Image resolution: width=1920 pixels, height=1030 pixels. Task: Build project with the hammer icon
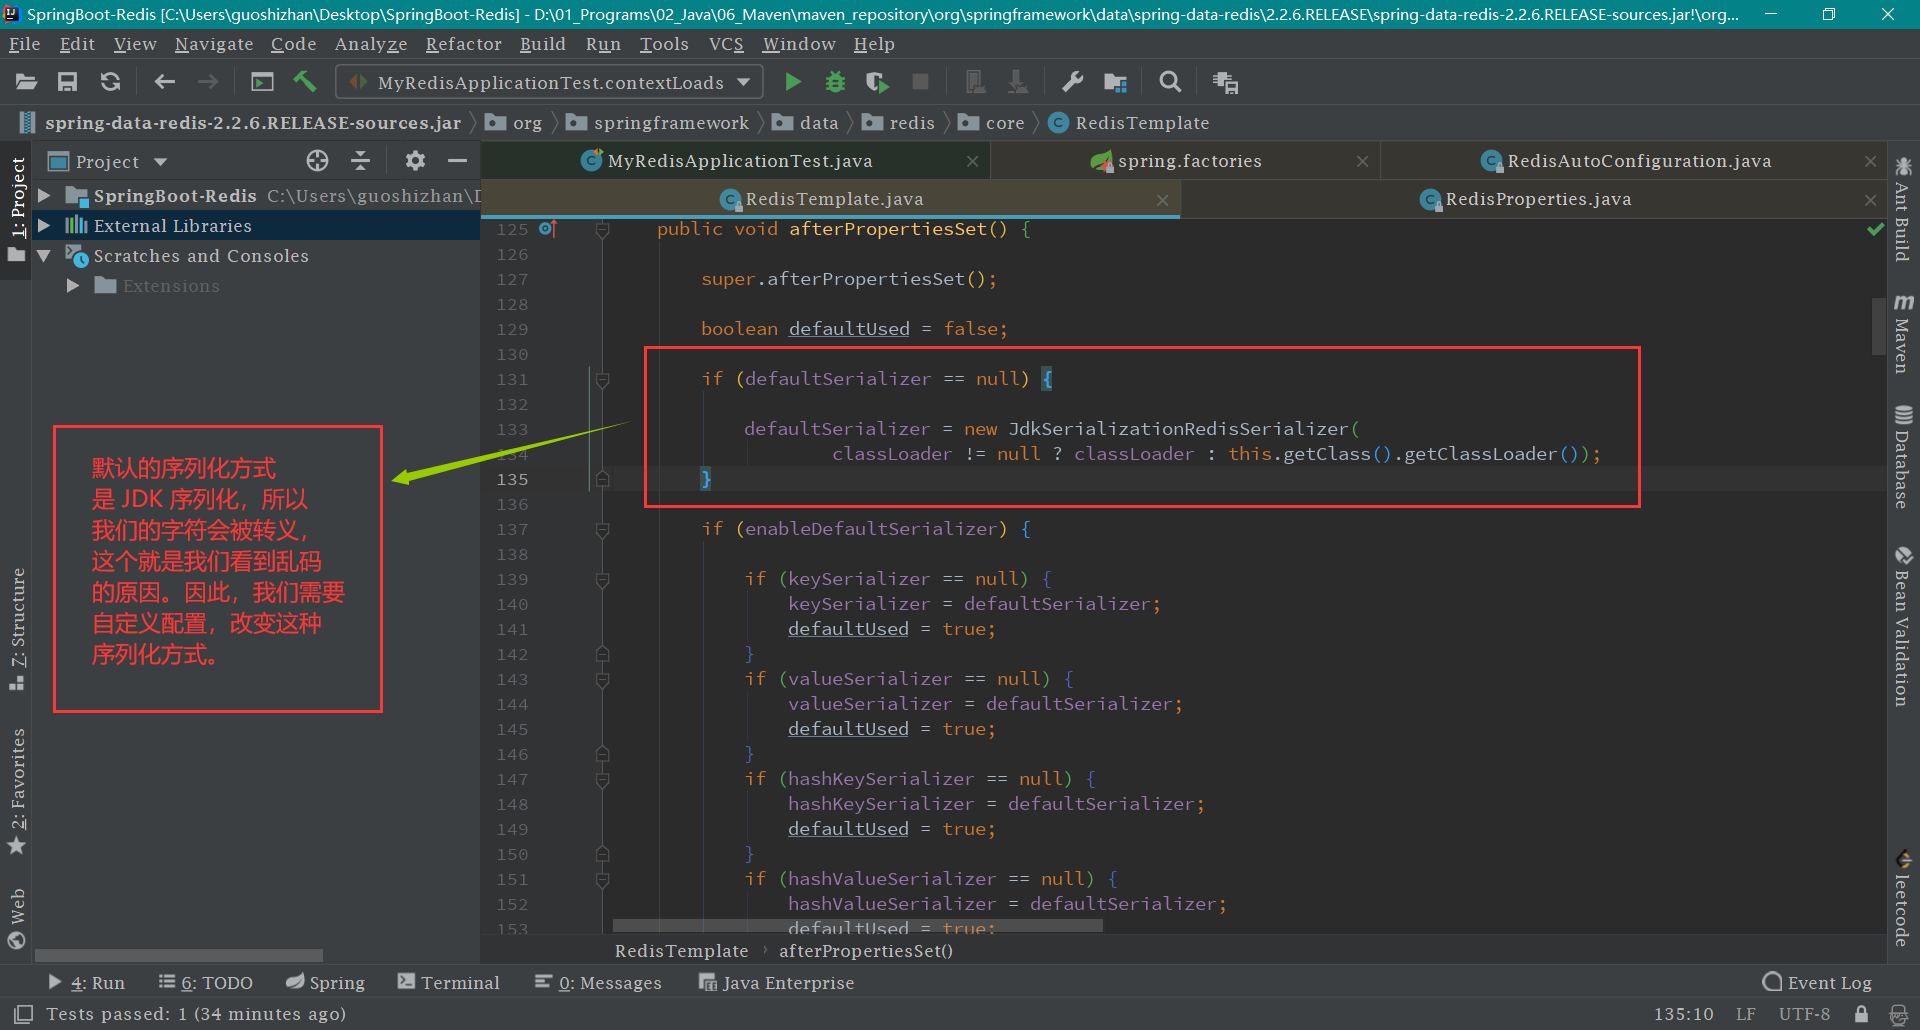(305, 82)
